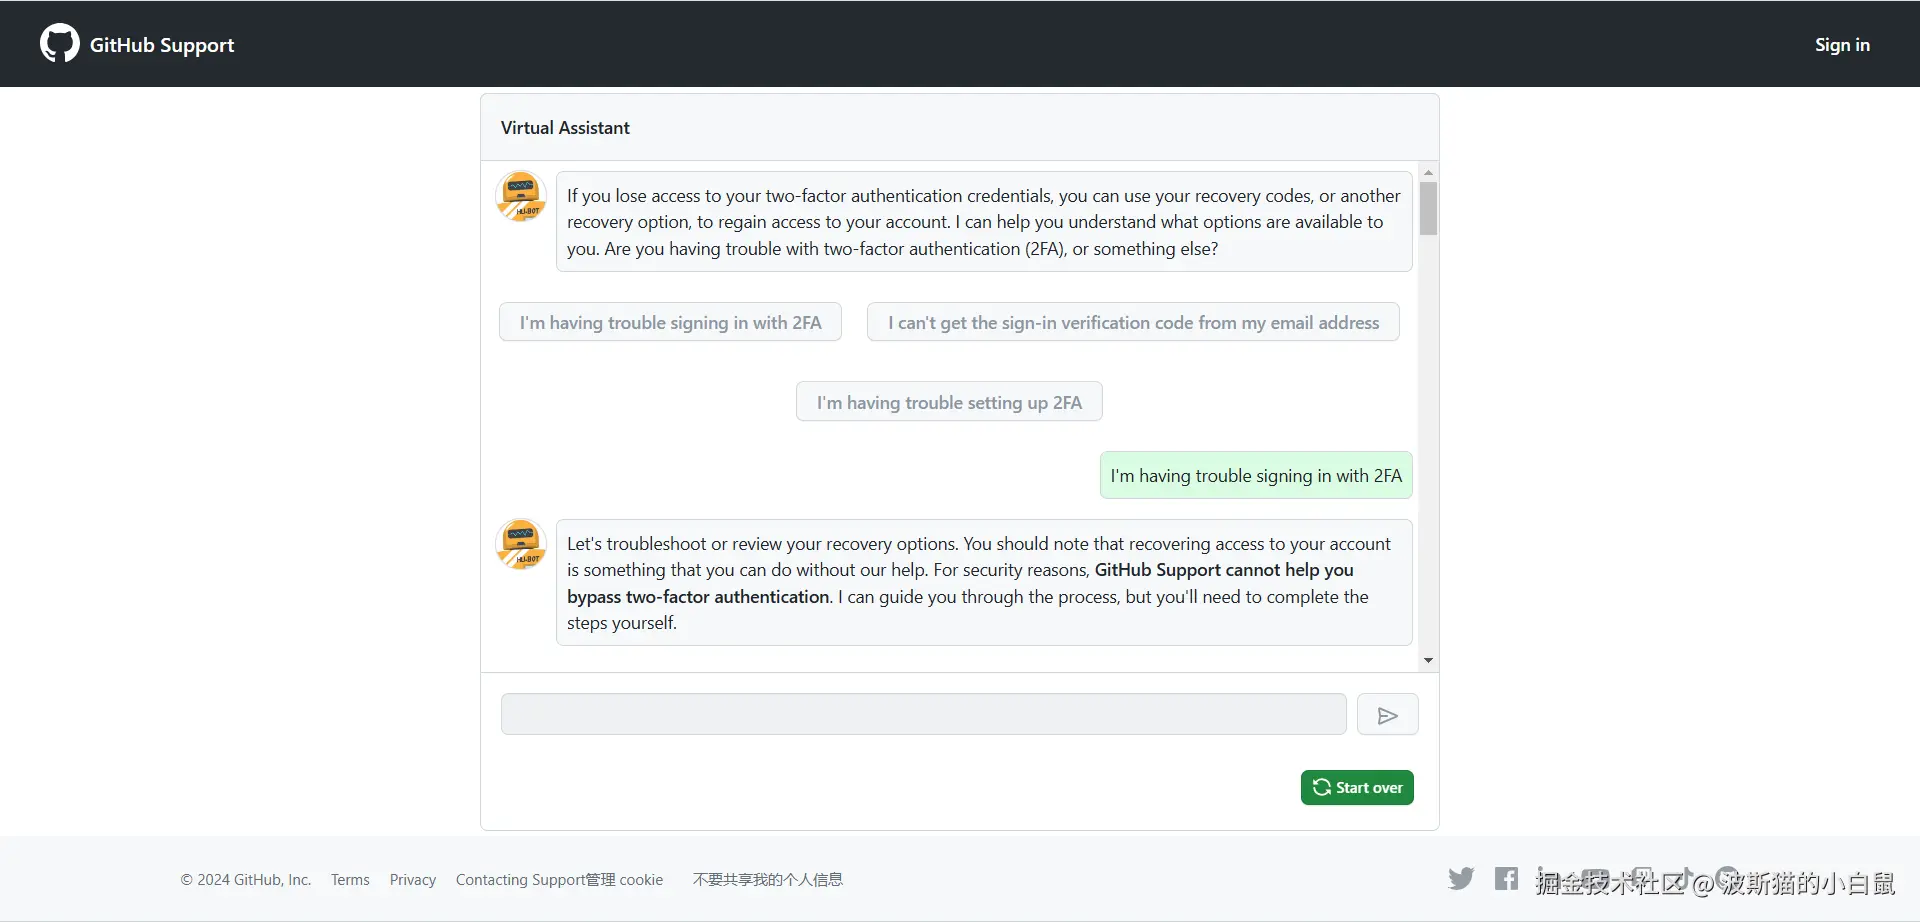This screenshot has height=922, width=1920.
Task: Click the chat scrollbar thumb
Action: tap(1429, 208)
